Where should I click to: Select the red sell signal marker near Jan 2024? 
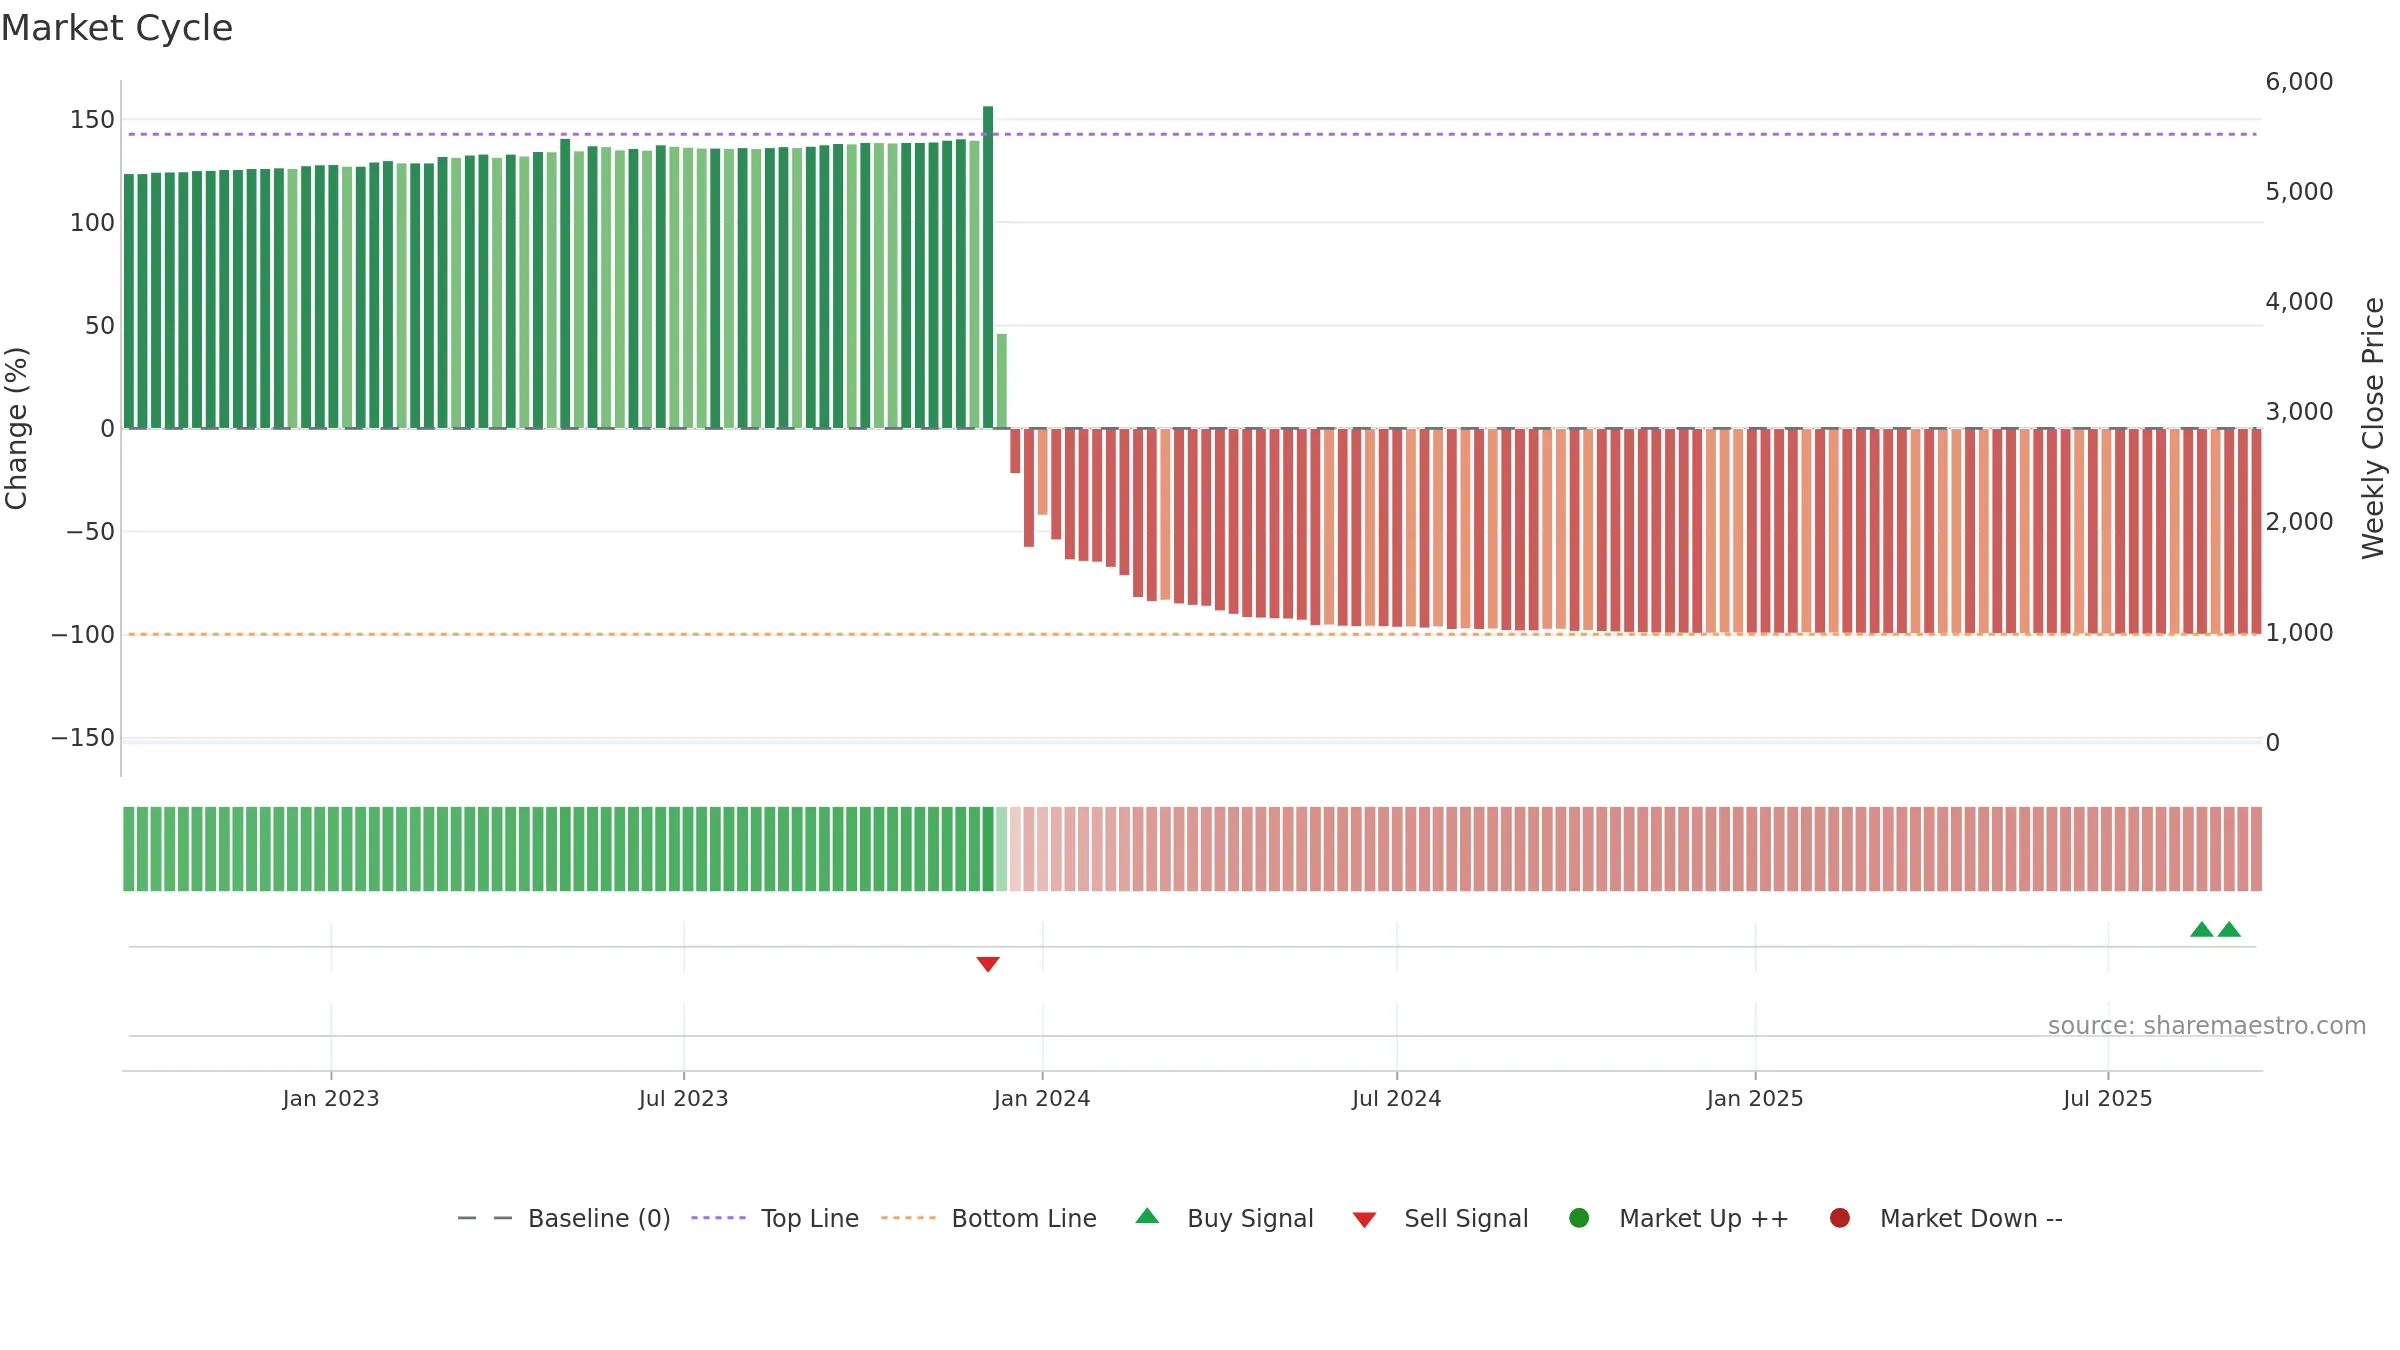[x=988, y=964]
